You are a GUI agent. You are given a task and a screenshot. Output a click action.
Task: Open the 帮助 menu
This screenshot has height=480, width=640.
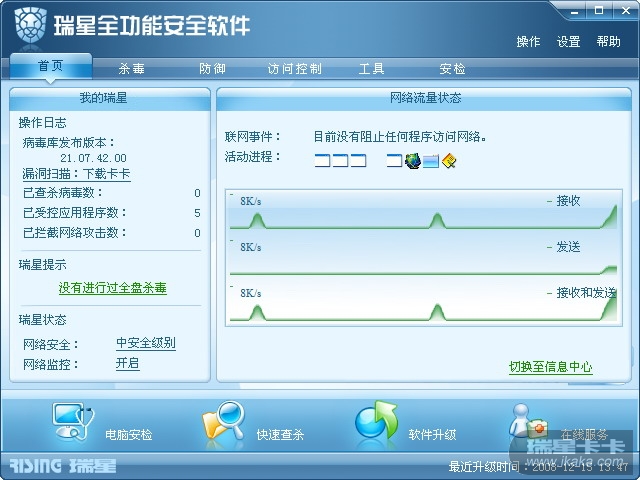pyautogui.click(x=608, y=42)
